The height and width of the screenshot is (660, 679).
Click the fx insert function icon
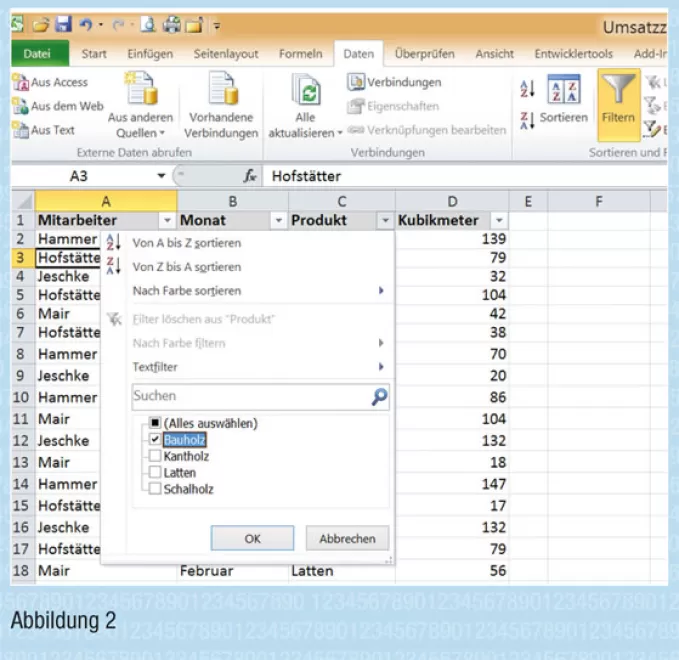tap(250, 176)
